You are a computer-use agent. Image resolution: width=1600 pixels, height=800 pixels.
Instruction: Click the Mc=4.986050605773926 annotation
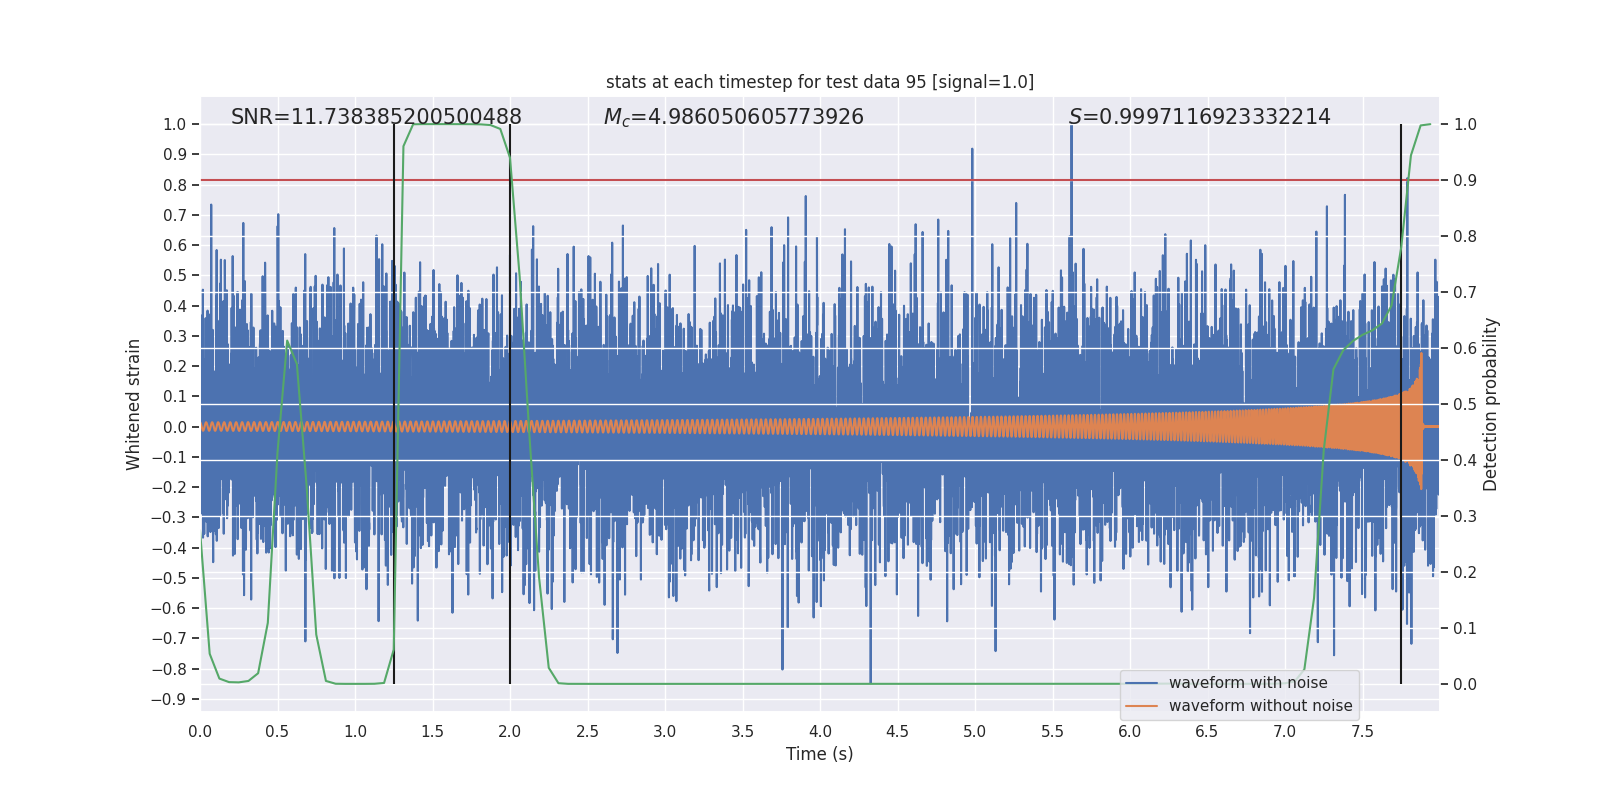[x=733, y=117]
